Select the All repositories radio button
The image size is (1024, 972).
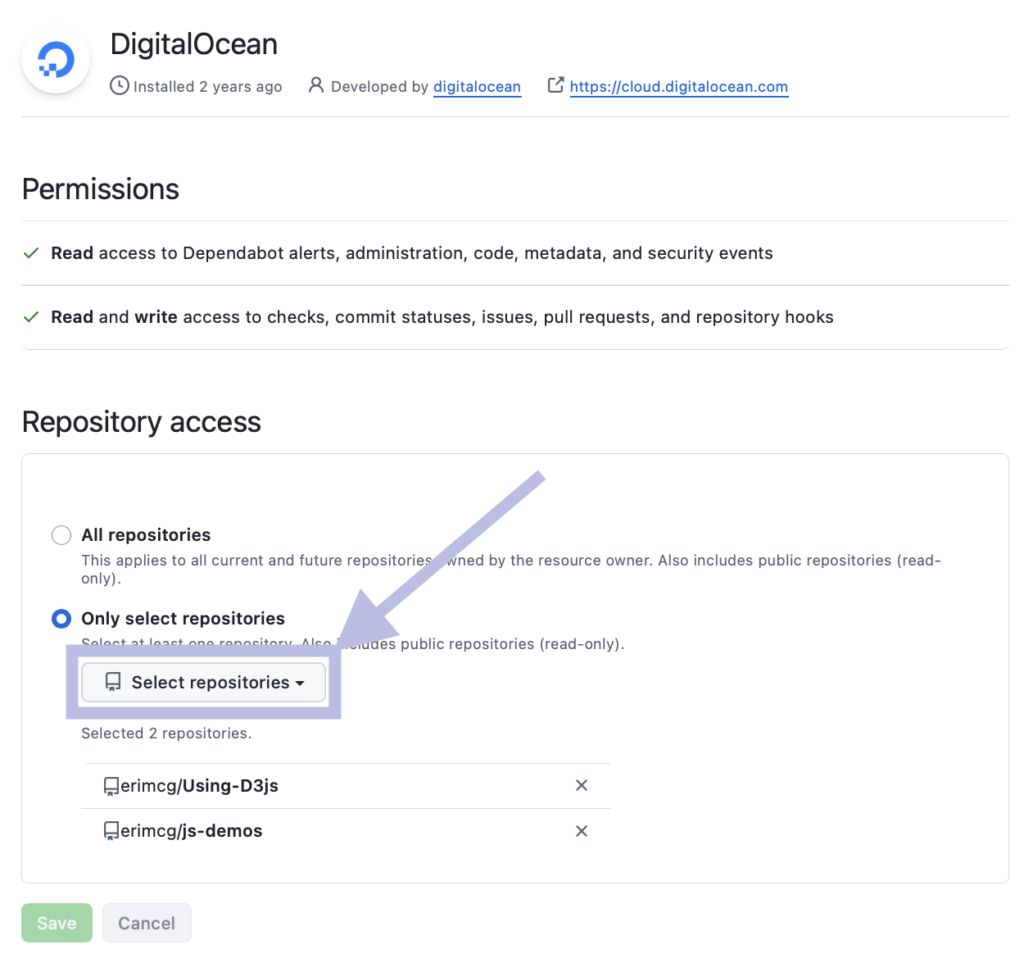[x=61, y=535]
